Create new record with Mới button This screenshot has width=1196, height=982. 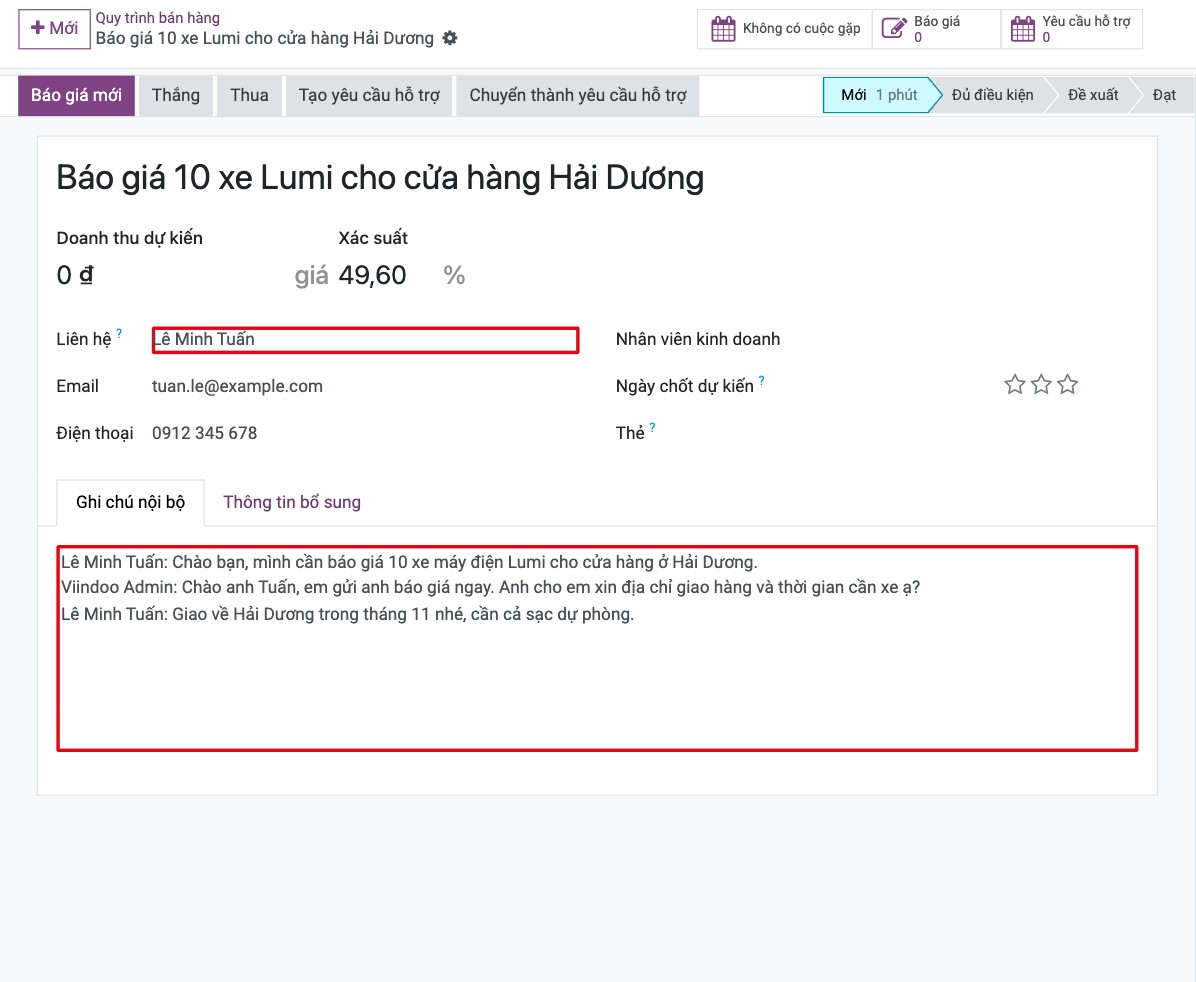(x=54, y=28)
